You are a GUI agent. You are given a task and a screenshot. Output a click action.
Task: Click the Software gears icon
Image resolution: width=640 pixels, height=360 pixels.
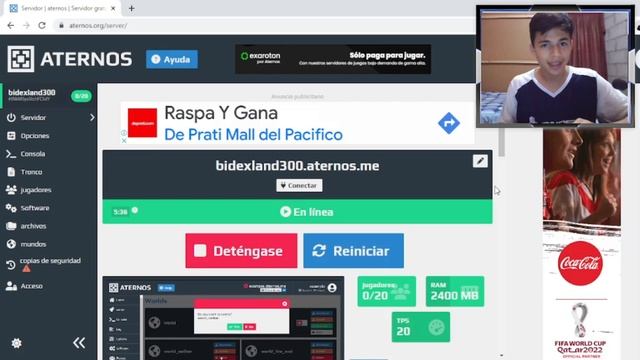(x=11, y=208)
